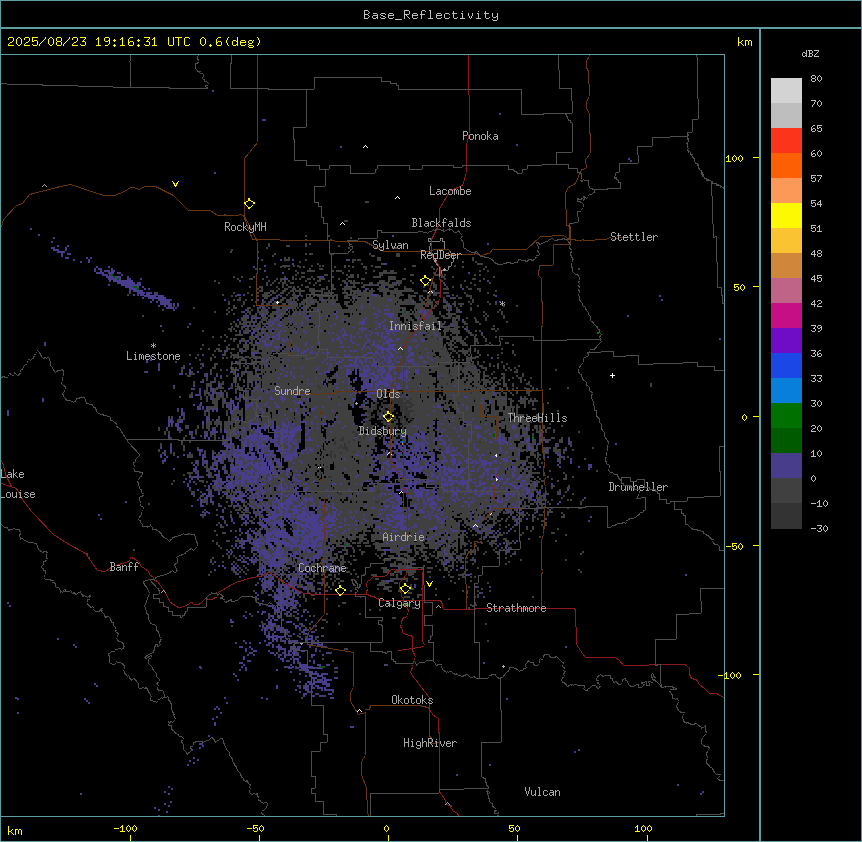Click the yellow diamond marker above RockyMH

pos(250,204)
